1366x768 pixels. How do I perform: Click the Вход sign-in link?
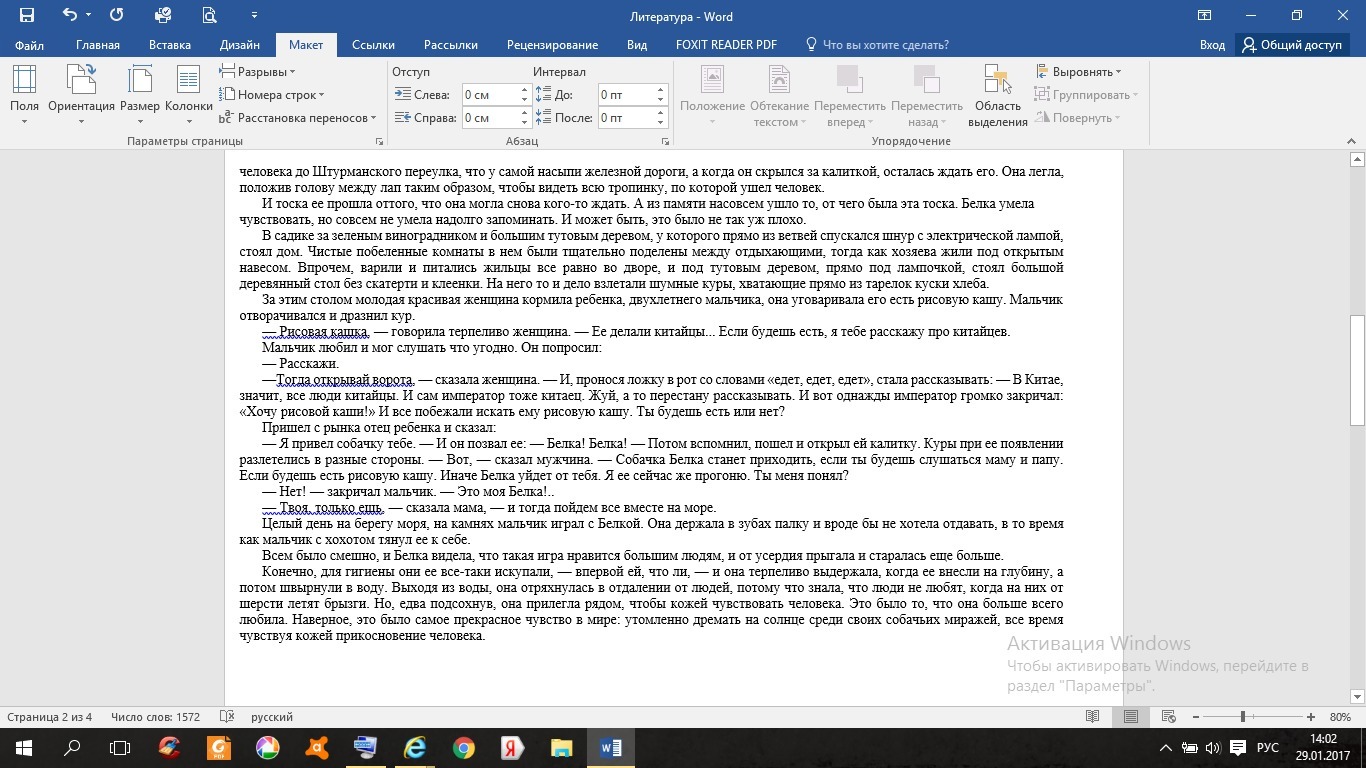pos(1212,45)
